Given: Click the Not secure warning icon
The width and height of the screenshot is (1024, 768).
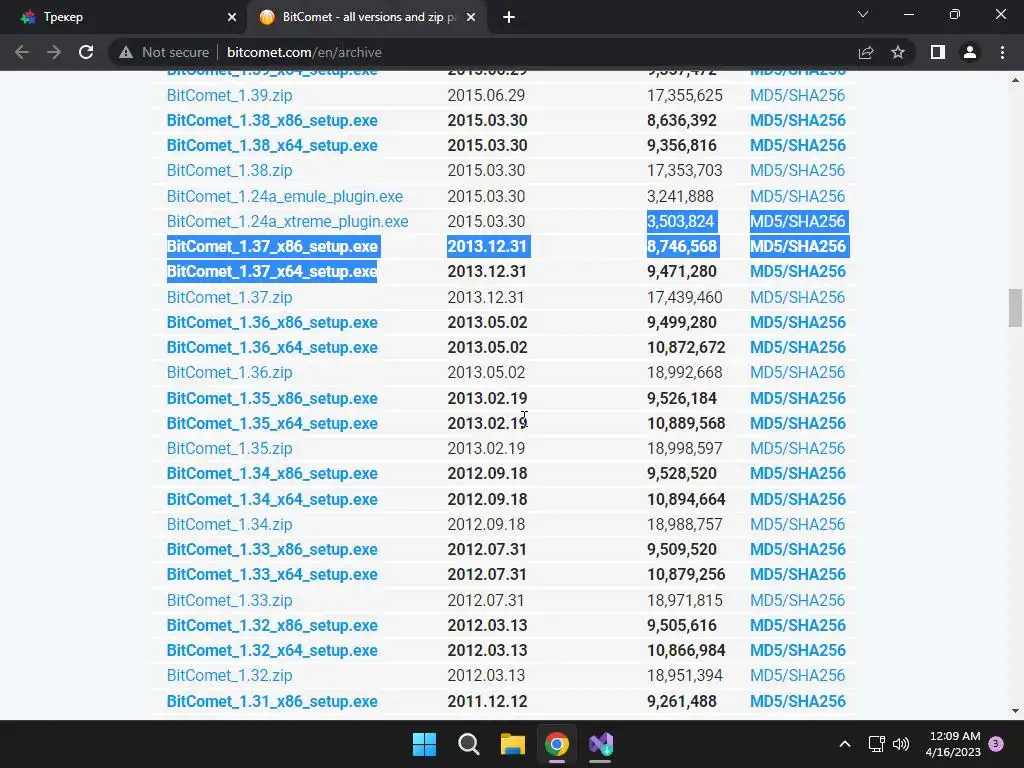Looking at the screenshot, I should point(126,52).
